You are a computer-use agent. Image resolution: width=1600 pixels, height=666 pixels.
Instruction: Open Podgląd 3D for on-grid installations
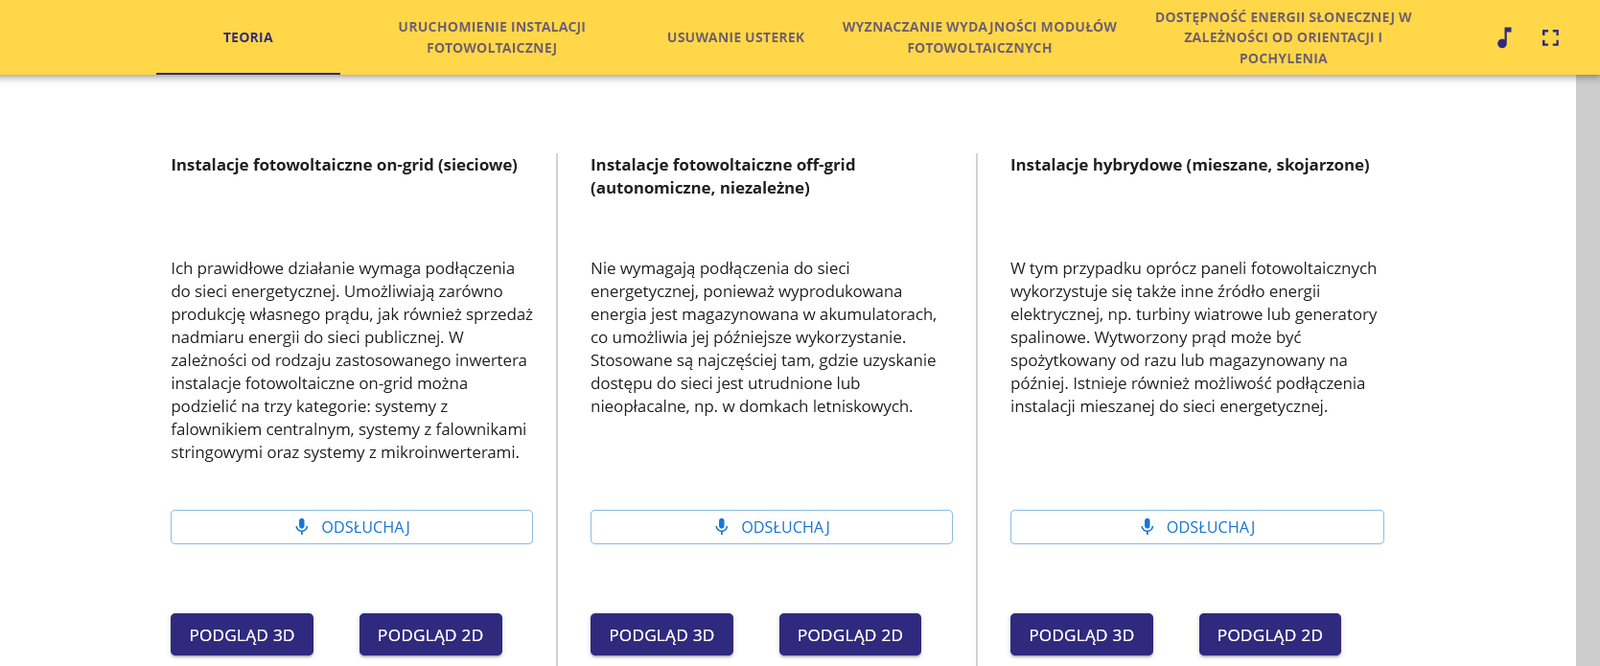(242, 635)
